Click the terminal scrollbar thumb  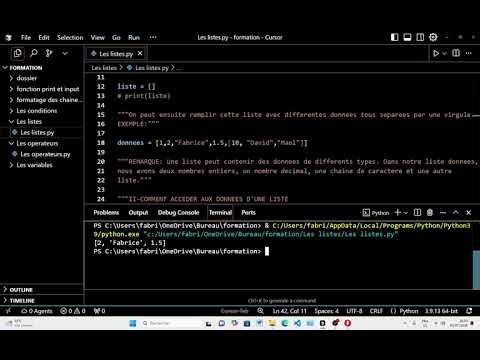pyautogui.click(x=476, y=270)
